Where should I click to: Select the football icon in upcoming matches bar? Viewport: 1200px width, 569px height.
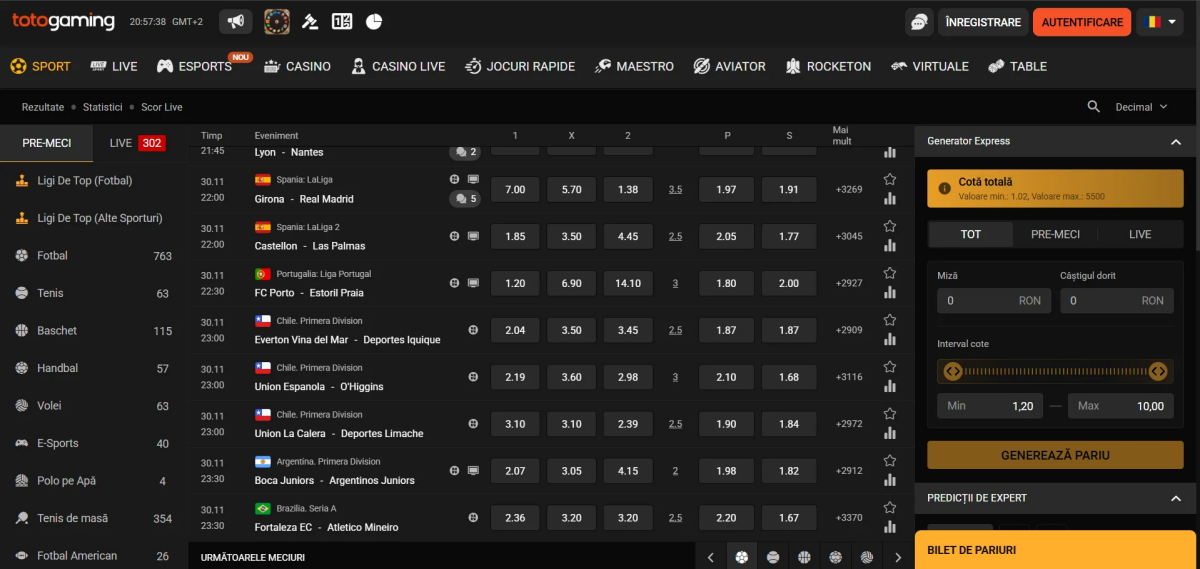tap(741, 557)
